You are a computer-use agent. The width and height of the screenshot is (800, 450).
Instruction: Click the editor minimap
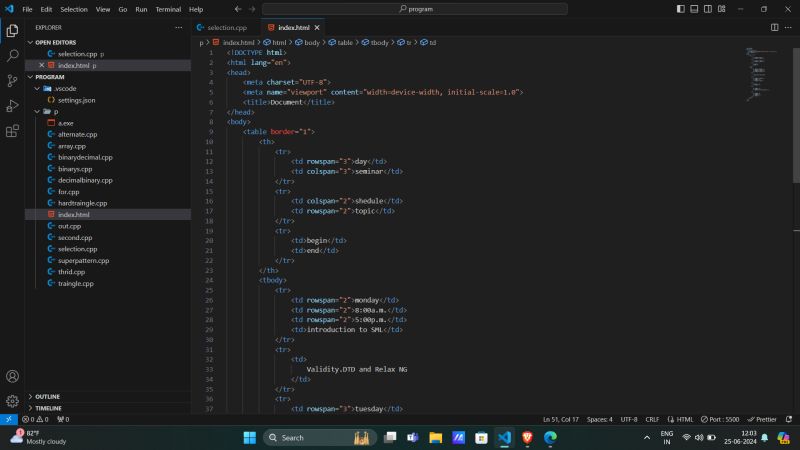click(x=763, y=75)
